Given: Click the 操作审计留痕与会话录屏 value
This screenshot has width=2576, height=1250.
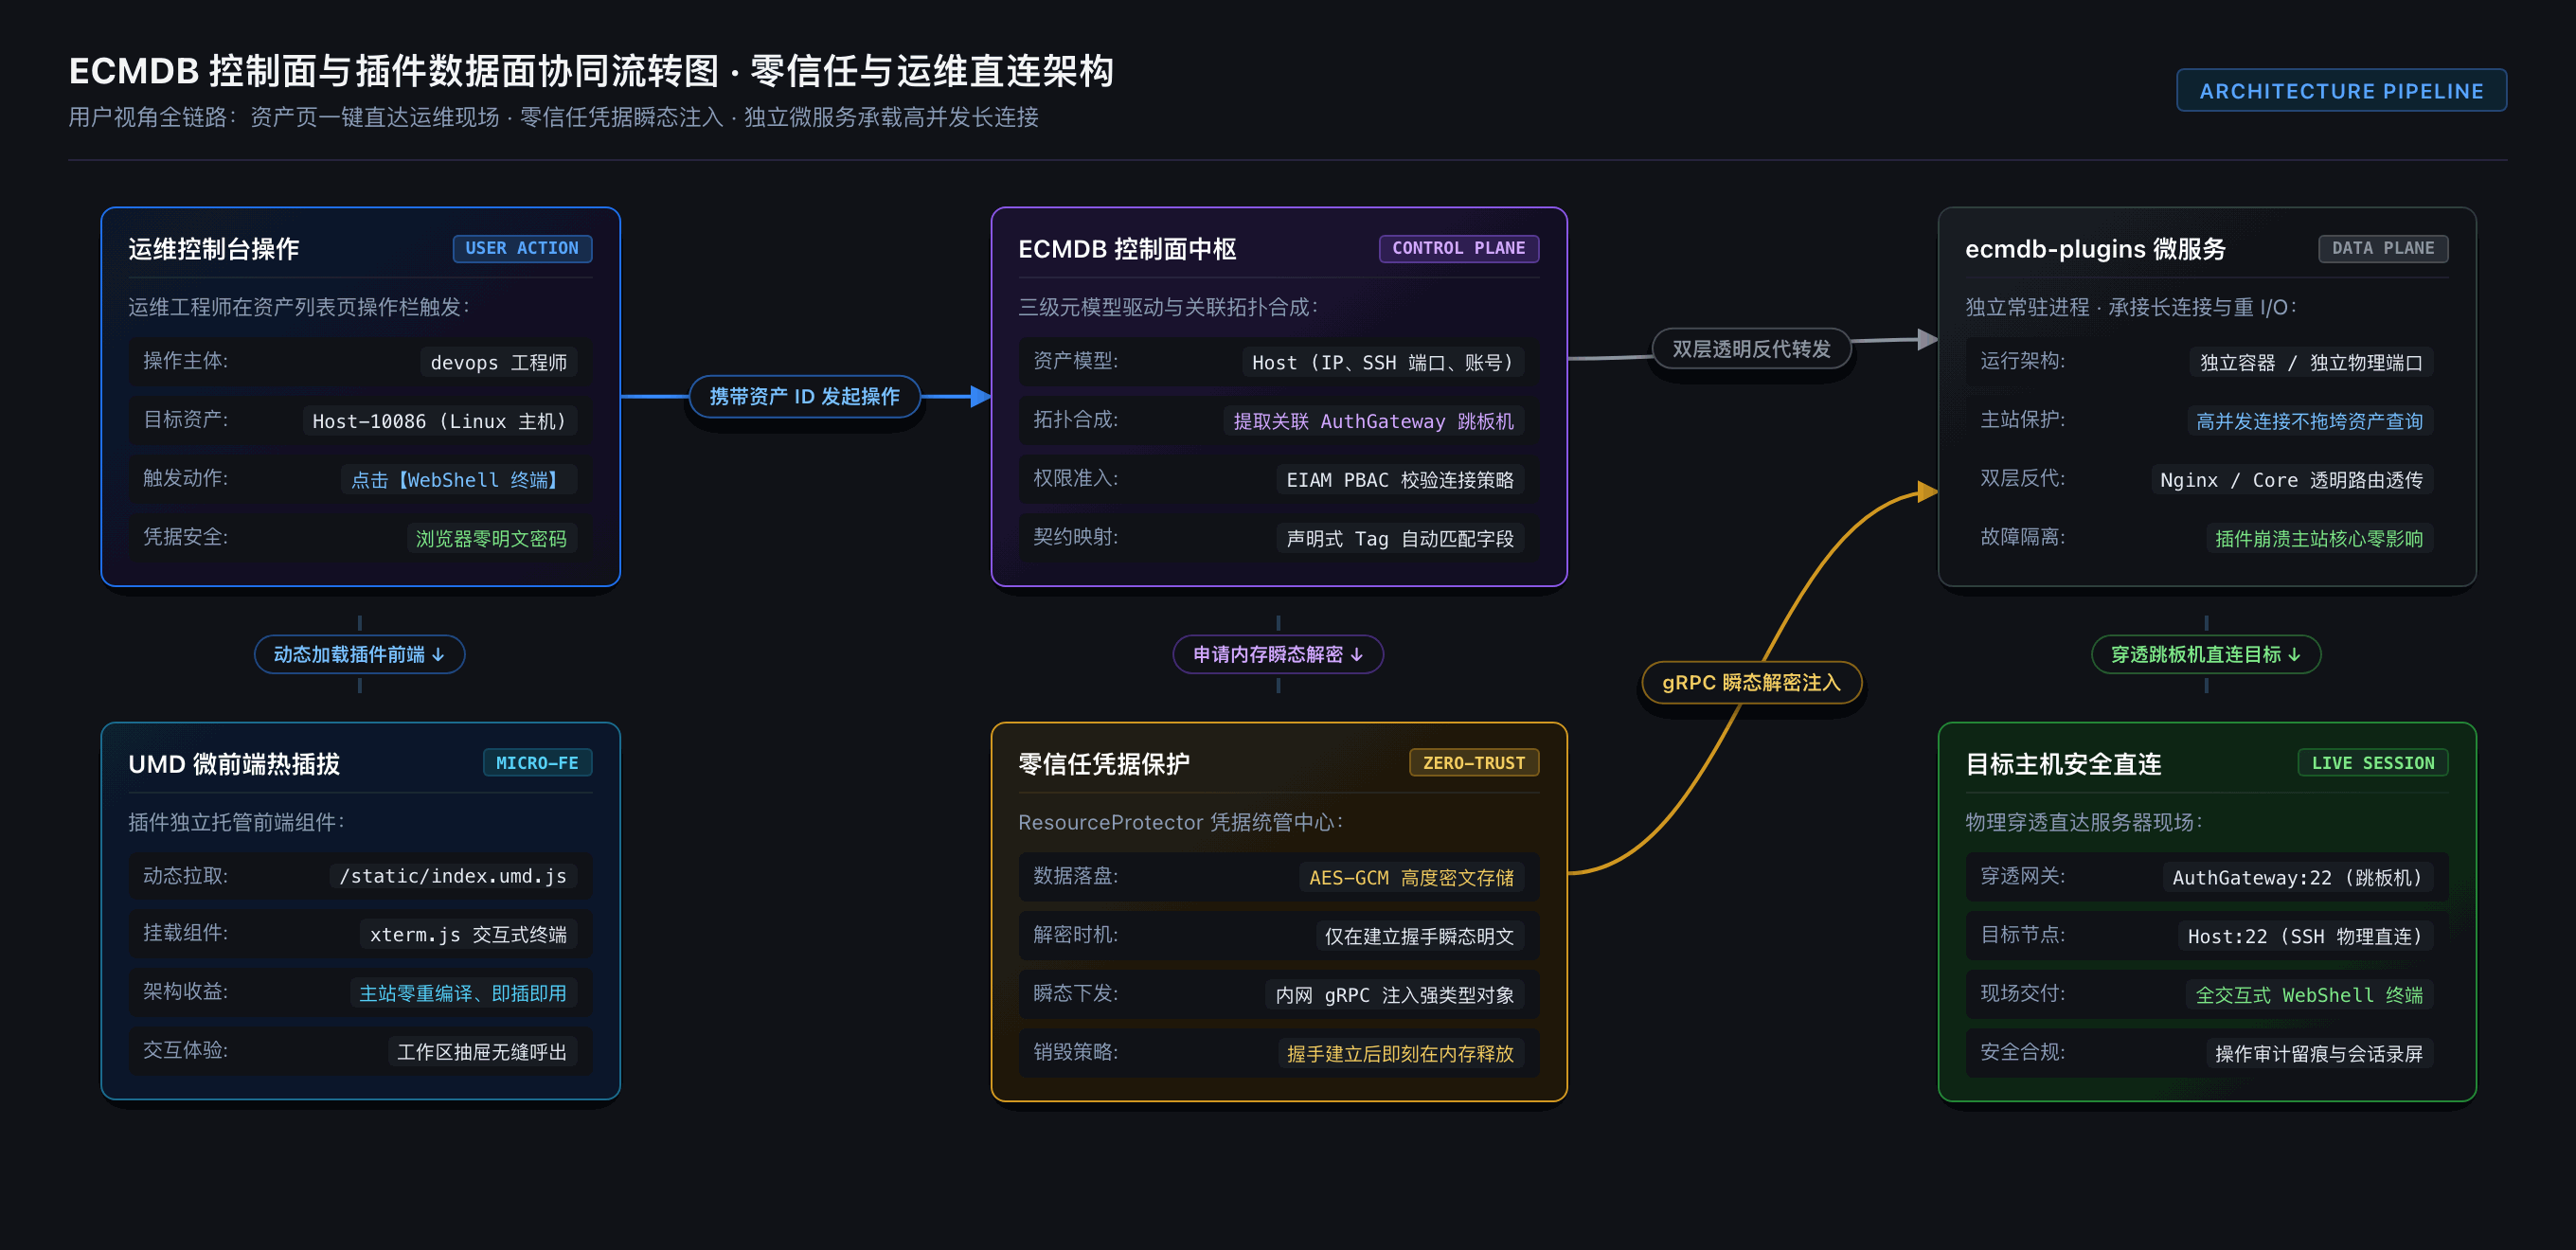Looking at the screenshot, I should (2319, 1054).
